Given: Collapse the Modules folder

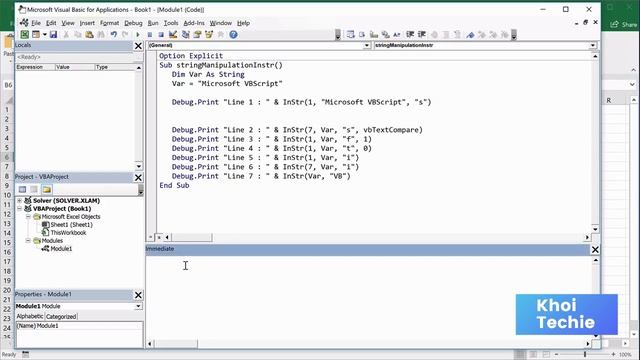Looking at the screenshot, I should [28, 241].
